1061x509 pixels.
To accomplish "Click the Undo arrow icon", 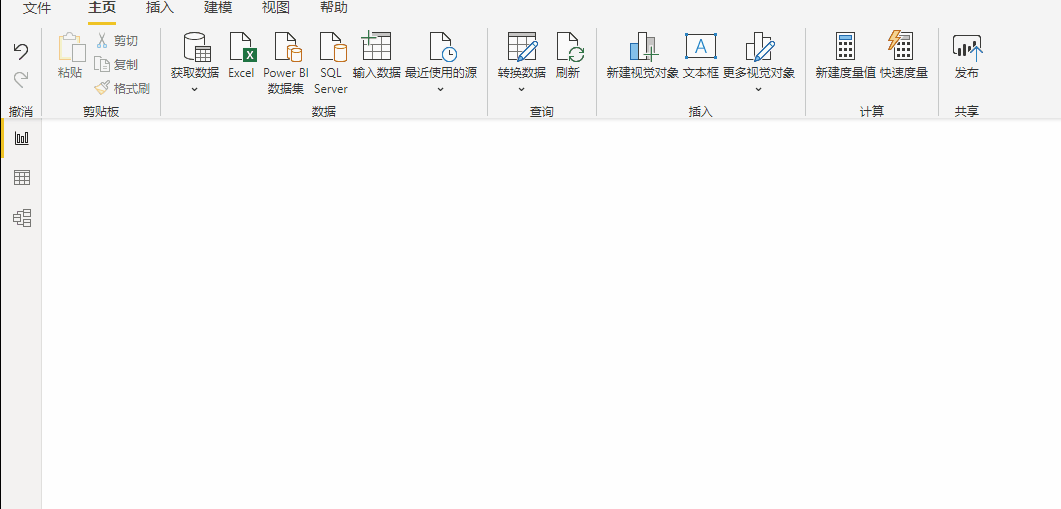I will point(21,51).
